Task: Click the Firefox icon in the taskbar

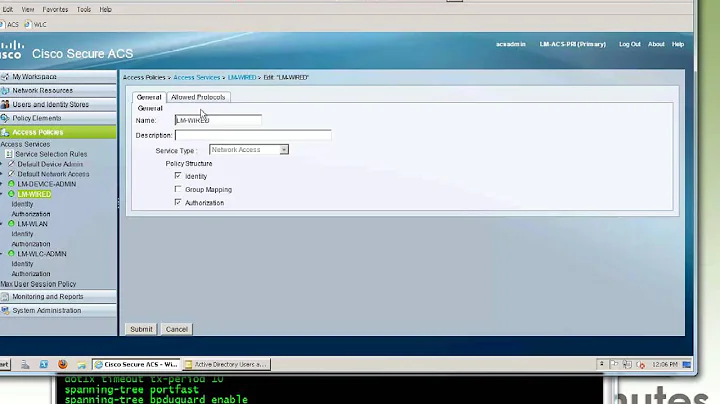Action: tap(62, 364)
